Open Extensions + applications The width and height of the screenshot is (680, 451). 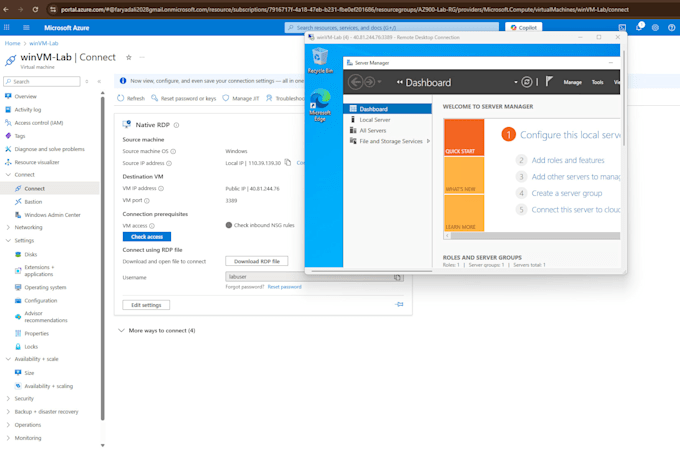[x=39, y=271]
